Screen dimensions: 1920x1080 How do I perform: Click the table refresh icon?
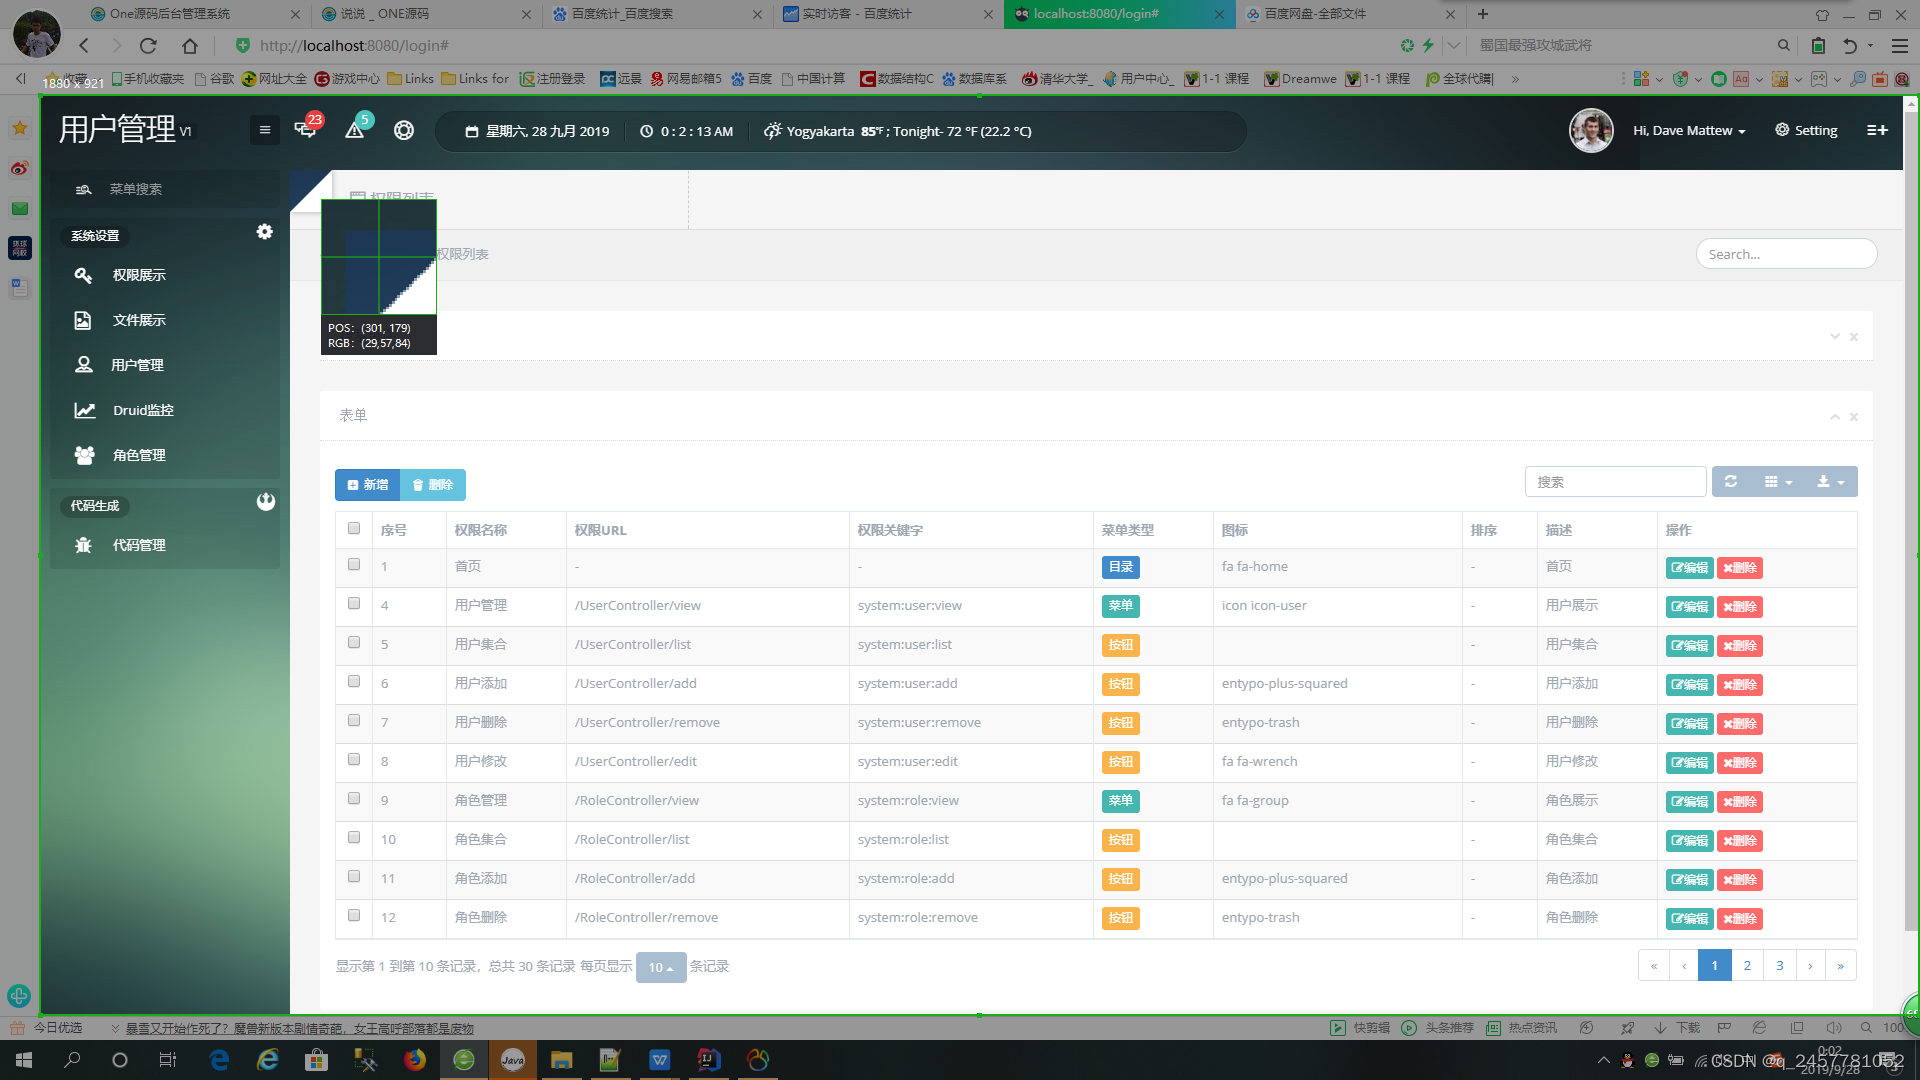click(1730, 481)
